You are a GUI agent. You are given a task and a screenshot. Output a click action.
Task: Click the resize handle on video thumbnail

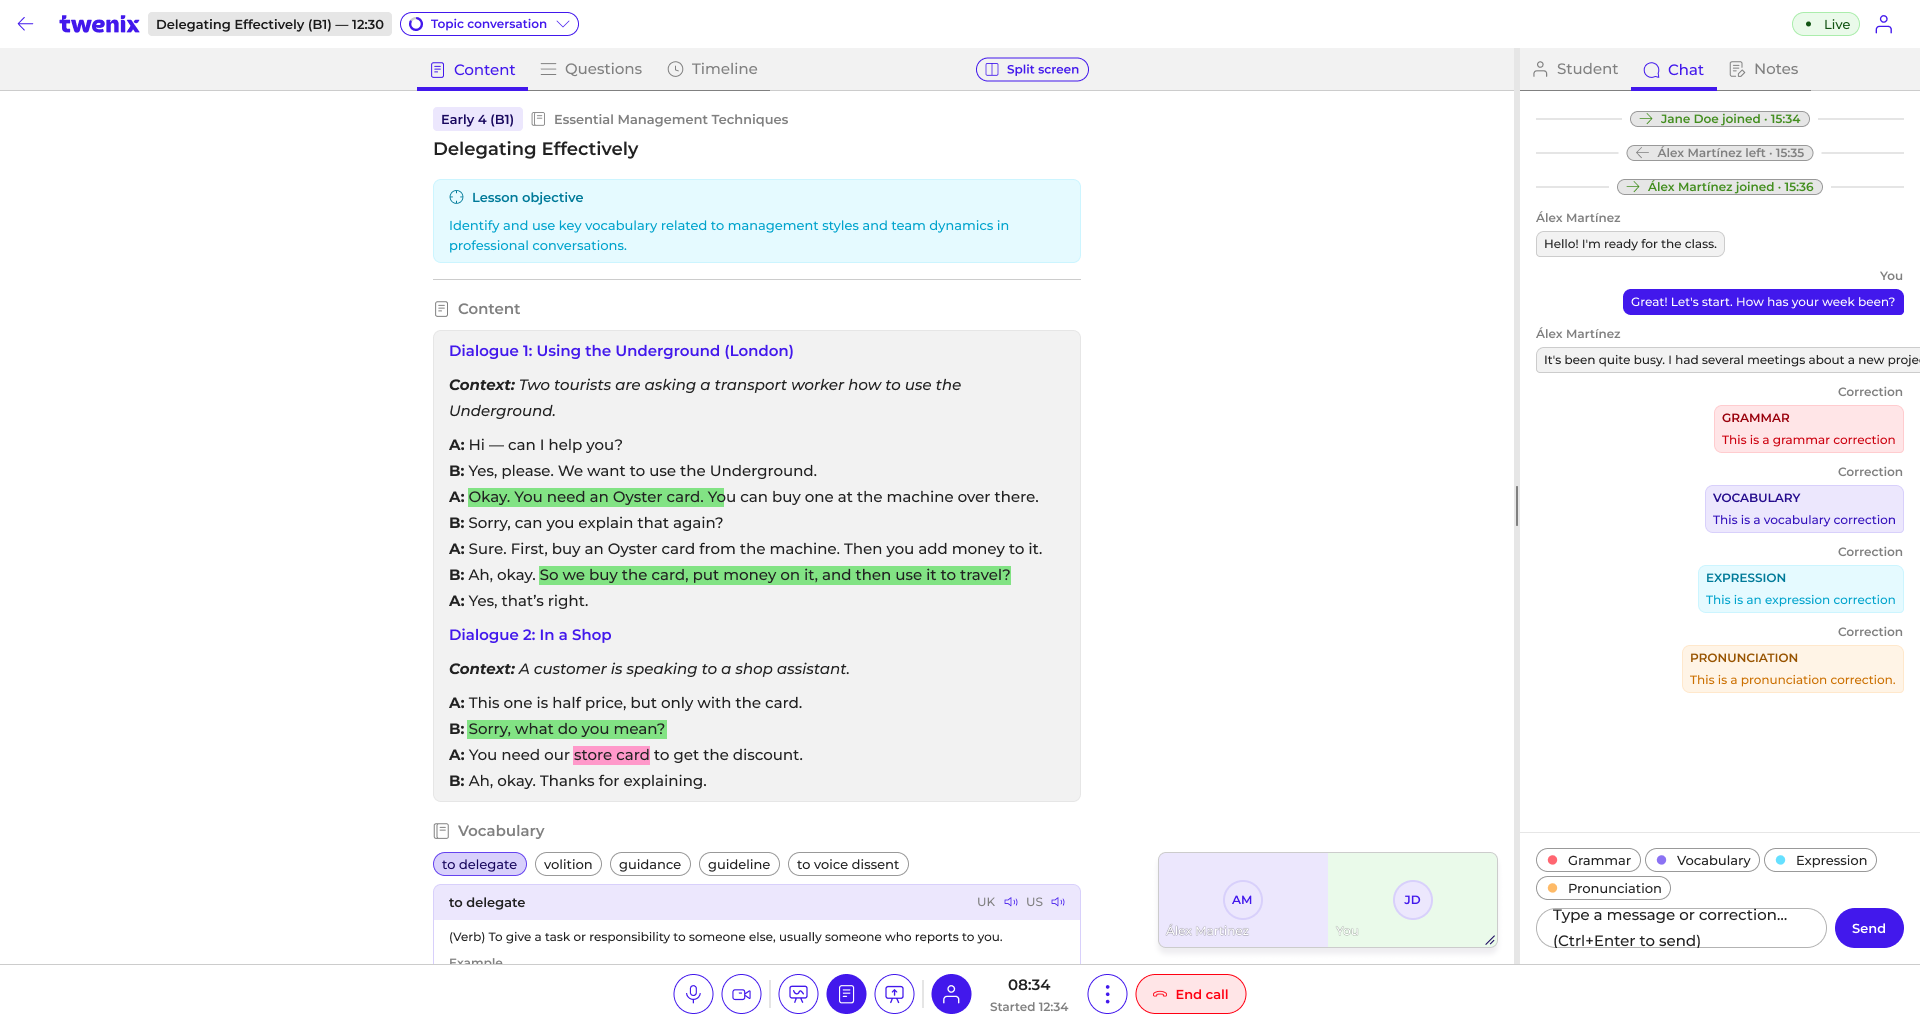[1489, 939]
